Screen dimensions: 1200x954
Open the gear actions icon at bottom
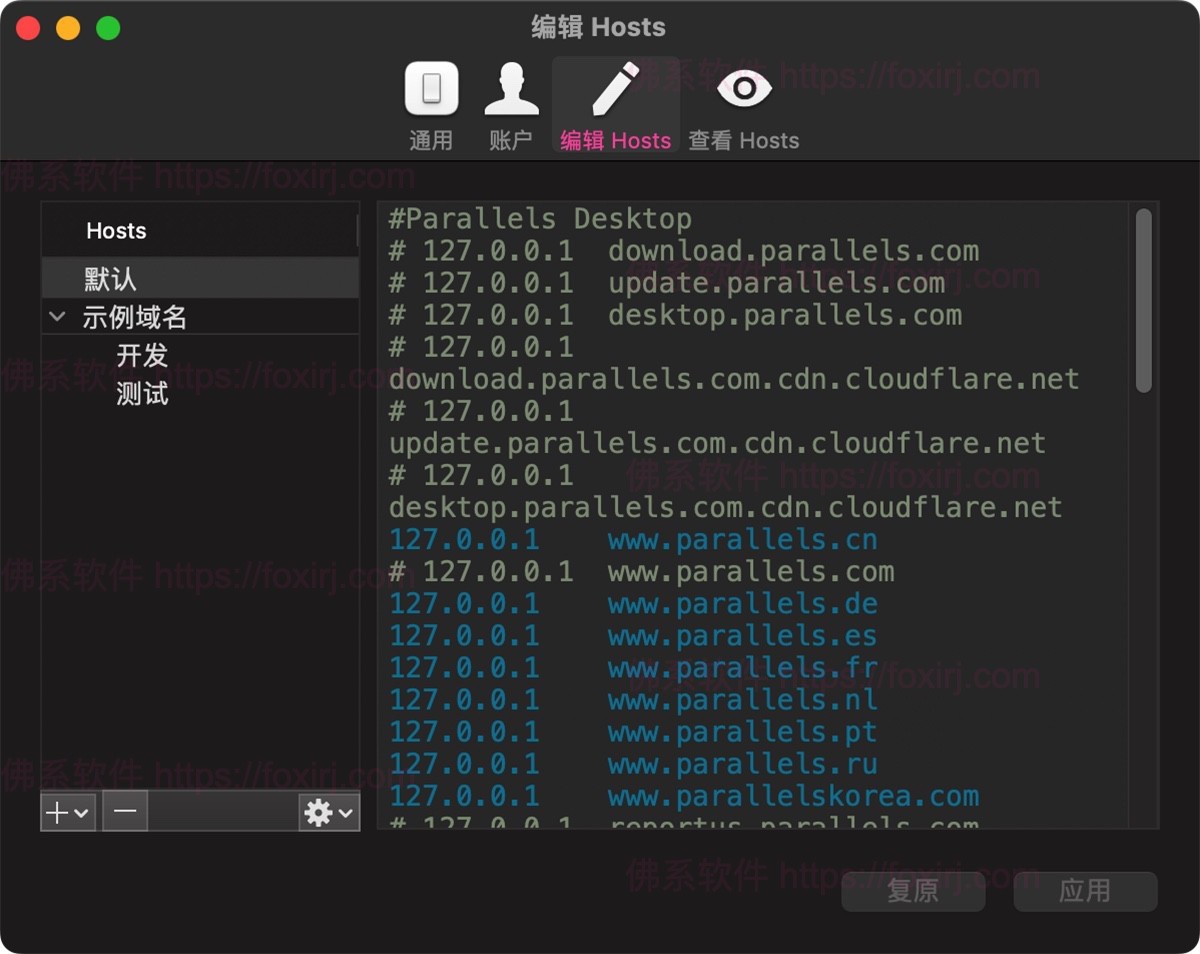(319, 812)
